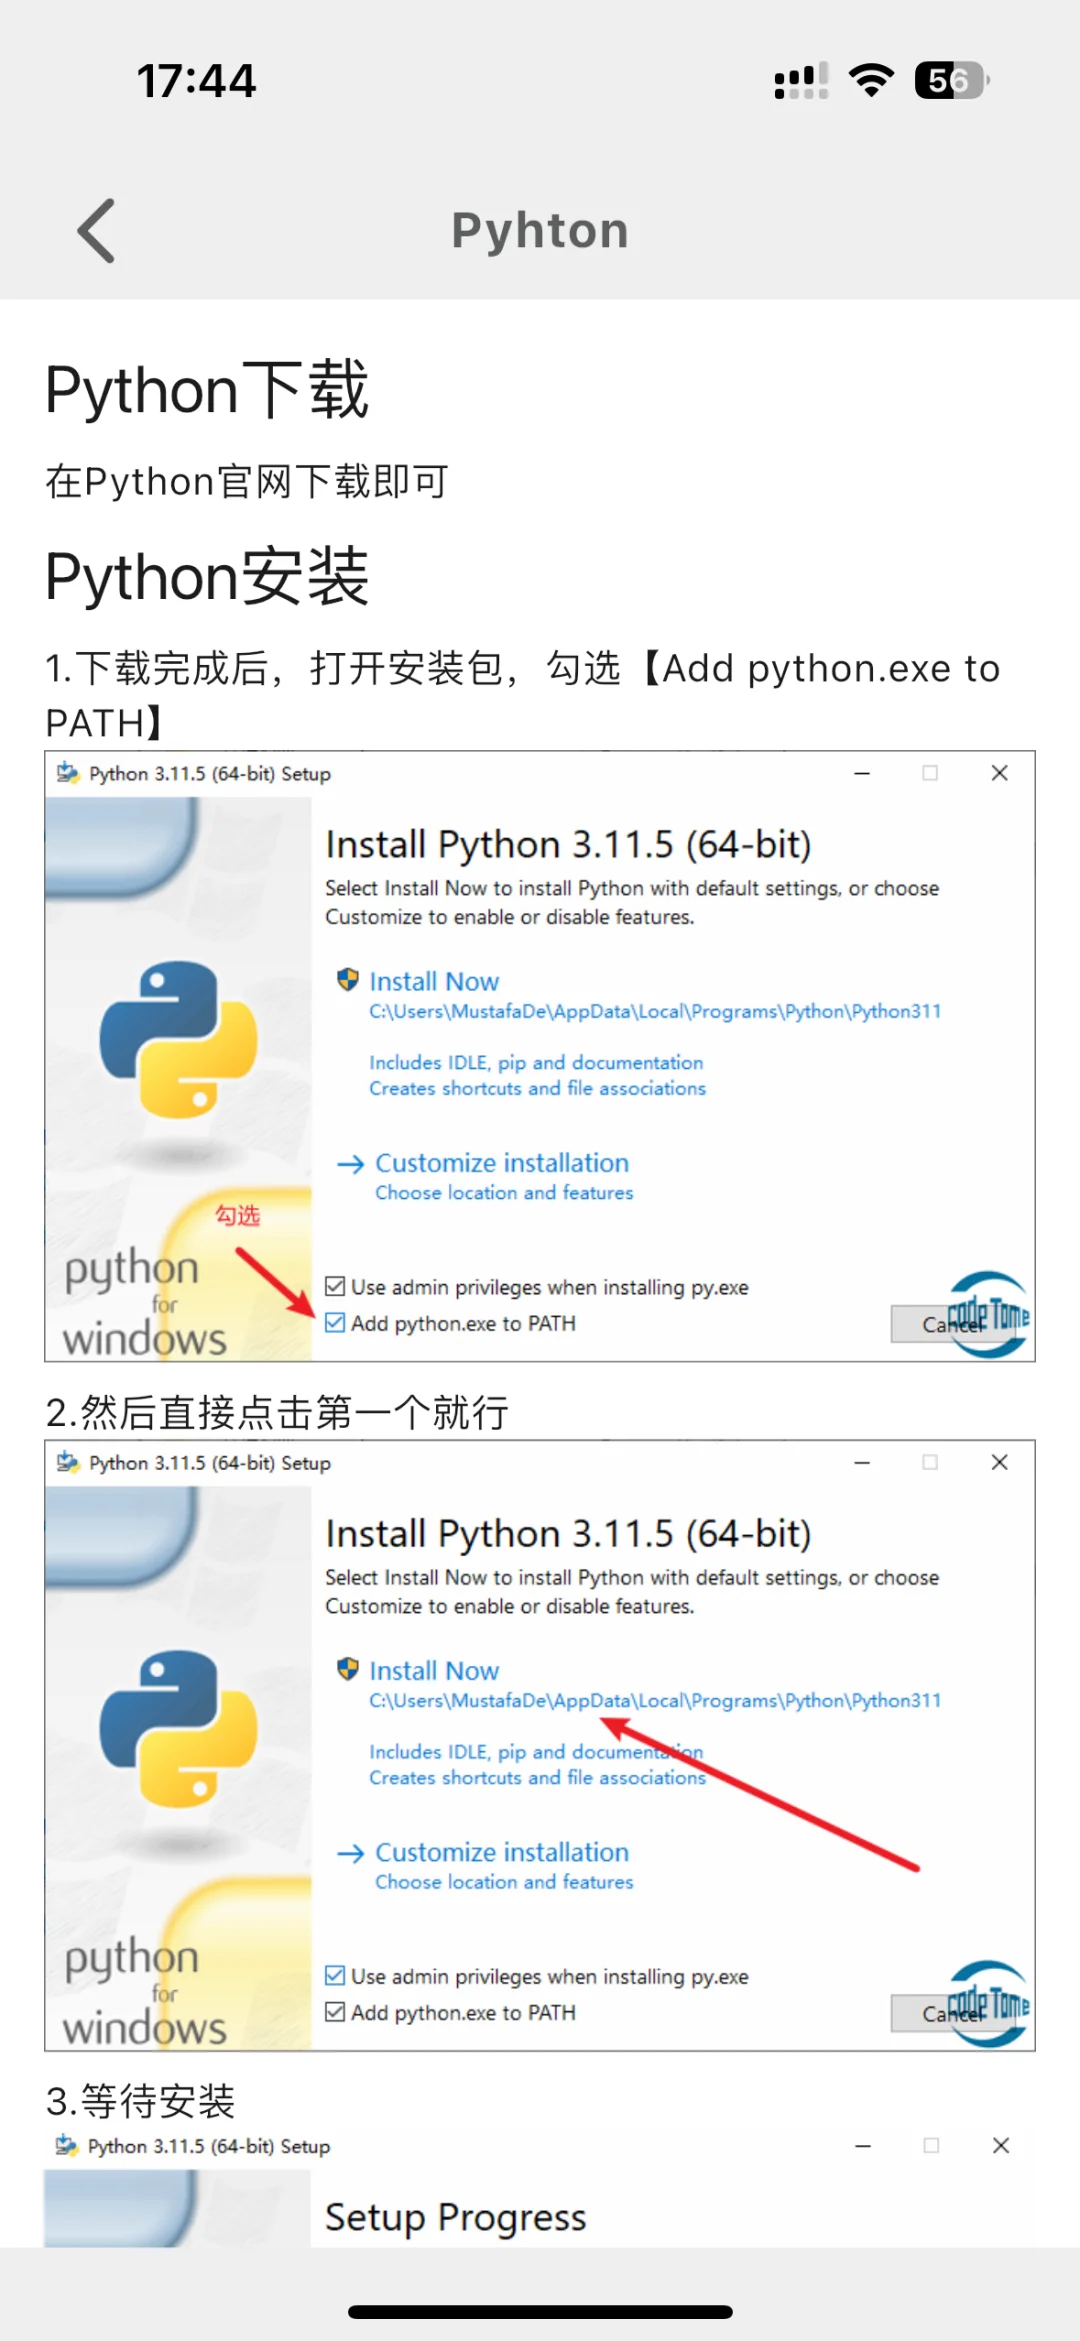Tap the Wi-Fi status icon
The width and height of the screenshot is (1080, 2341).
coord(871,81)
